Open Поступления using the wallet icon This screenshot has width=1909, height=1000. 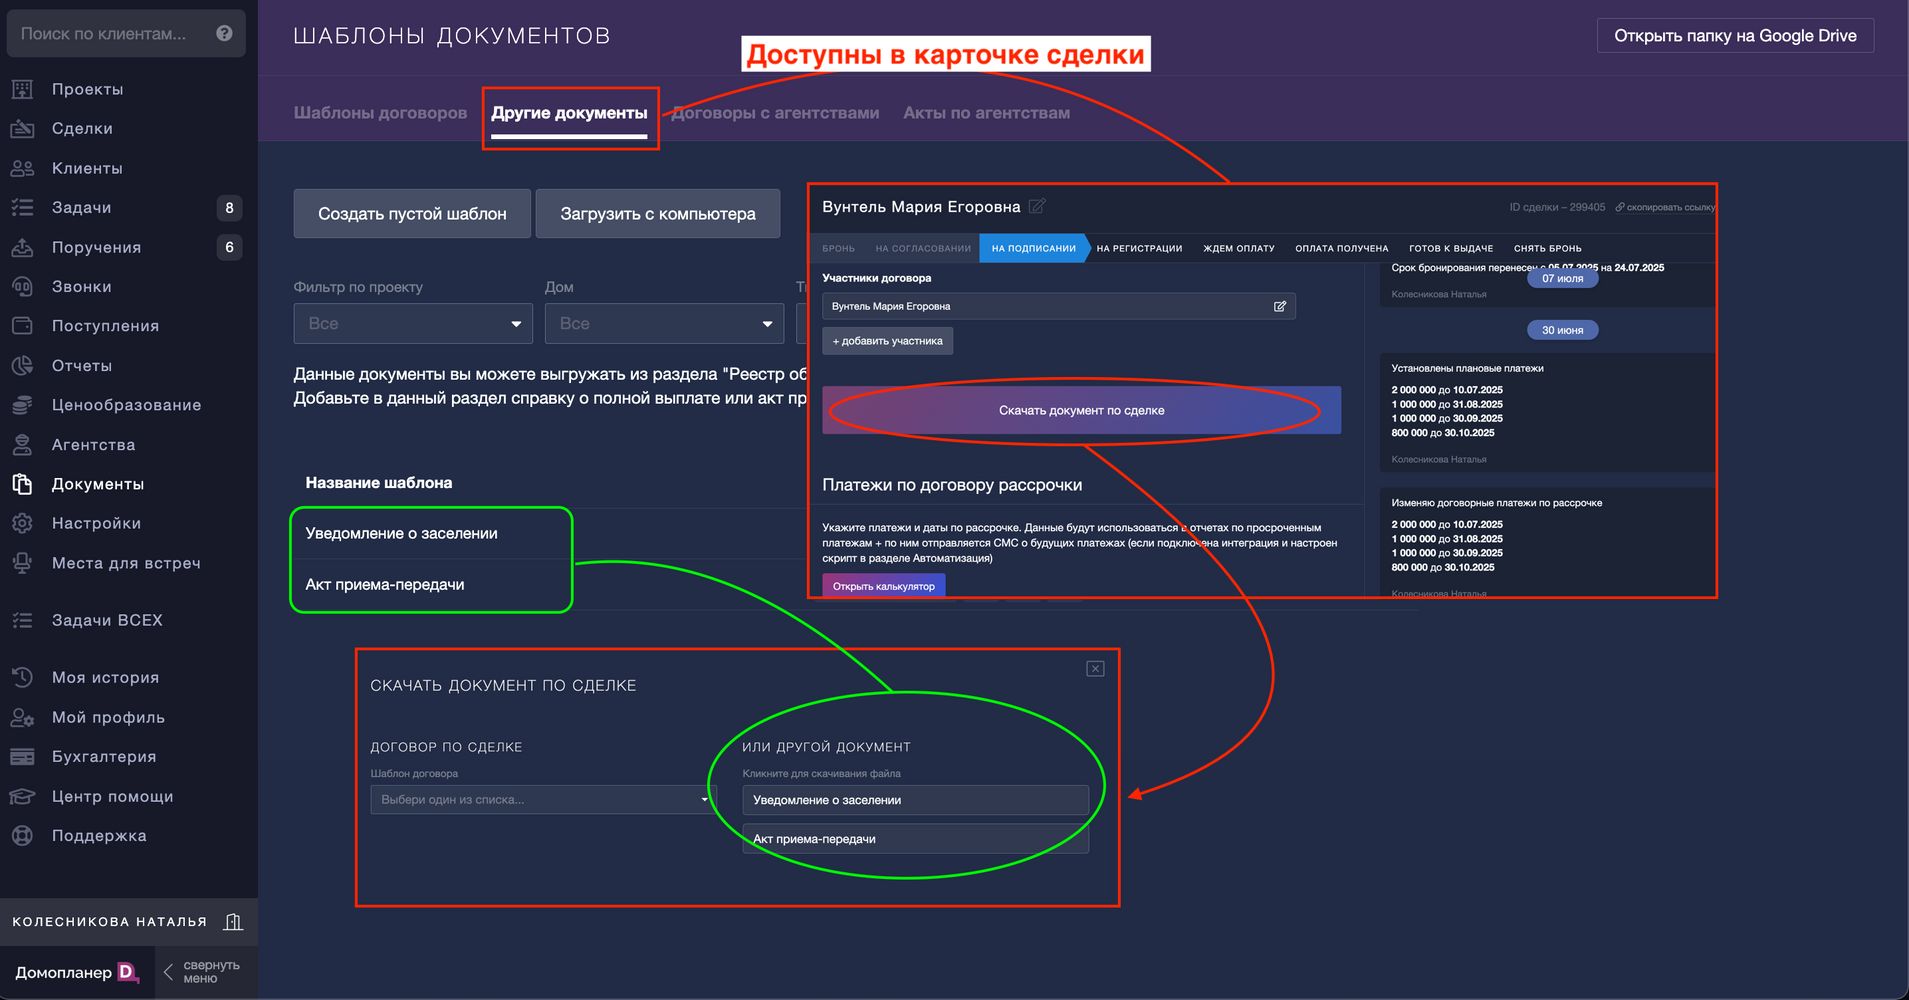pyautogui.click(x=22, y=326)
